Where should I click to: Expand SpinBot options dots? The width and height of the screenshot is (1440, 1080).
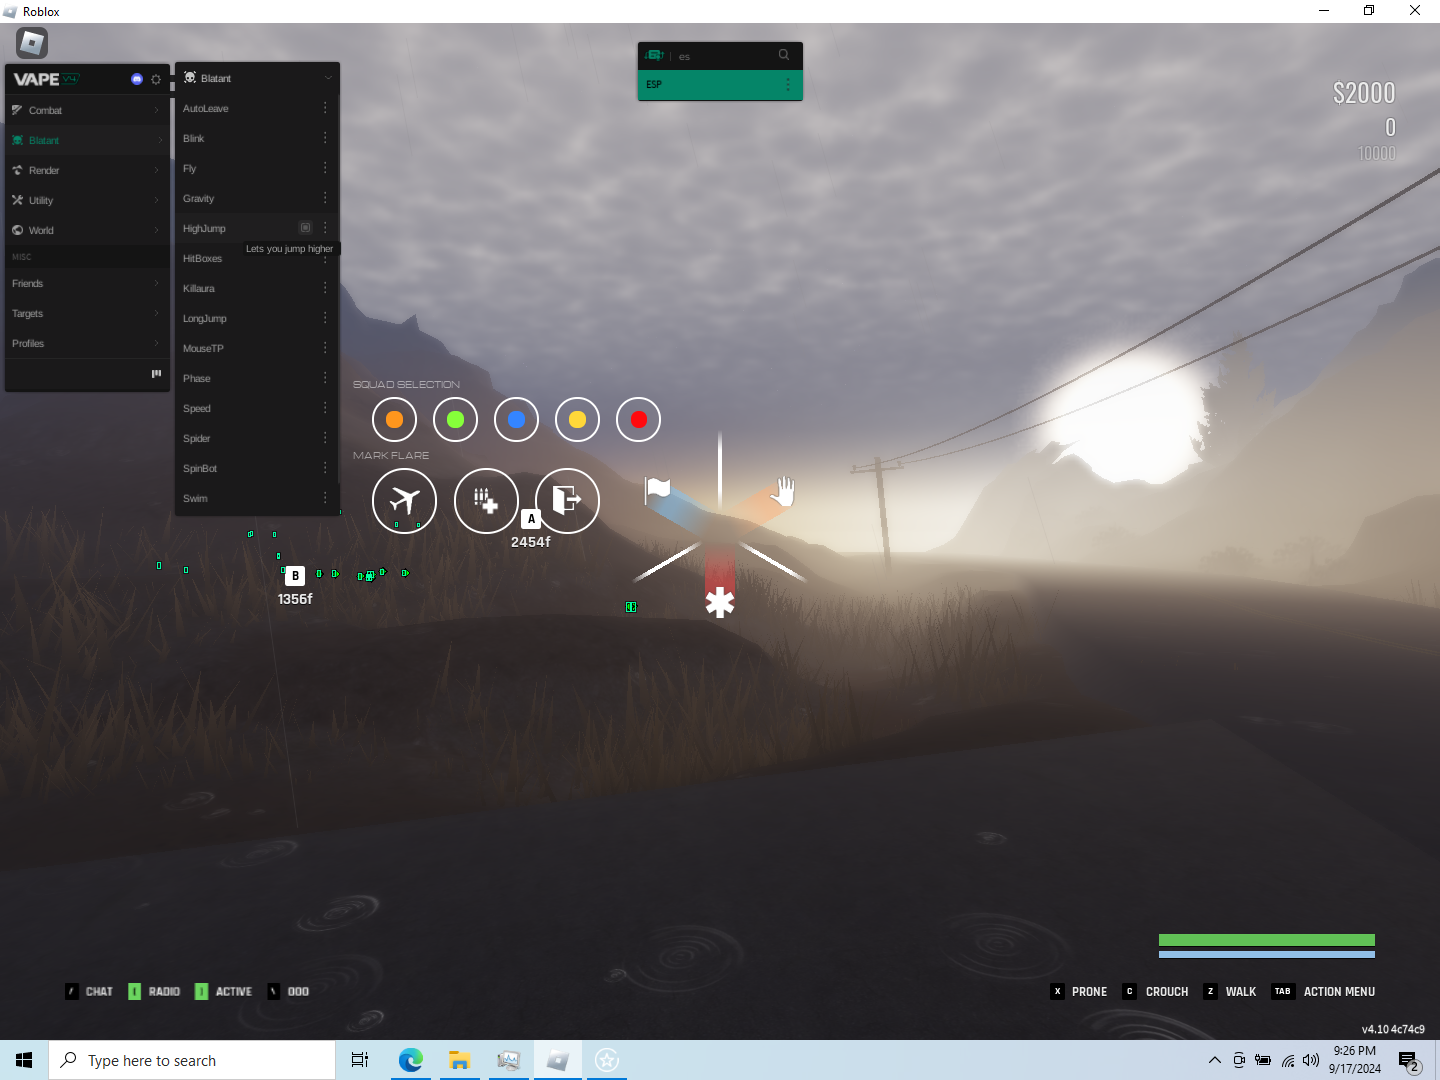(x=325, y=468)
